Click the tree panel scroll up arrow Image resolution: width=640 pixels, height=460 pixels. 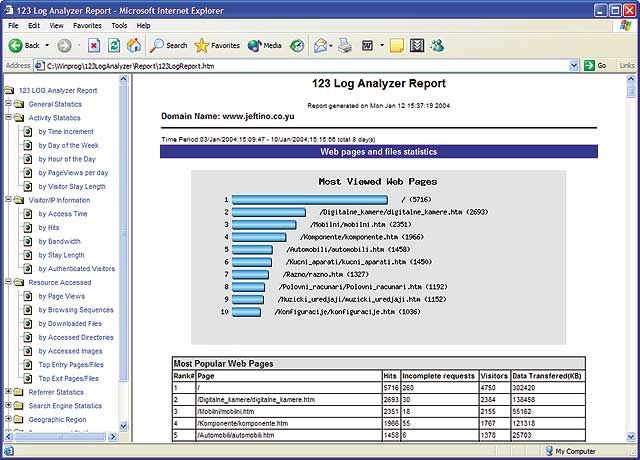pos(124,79)
